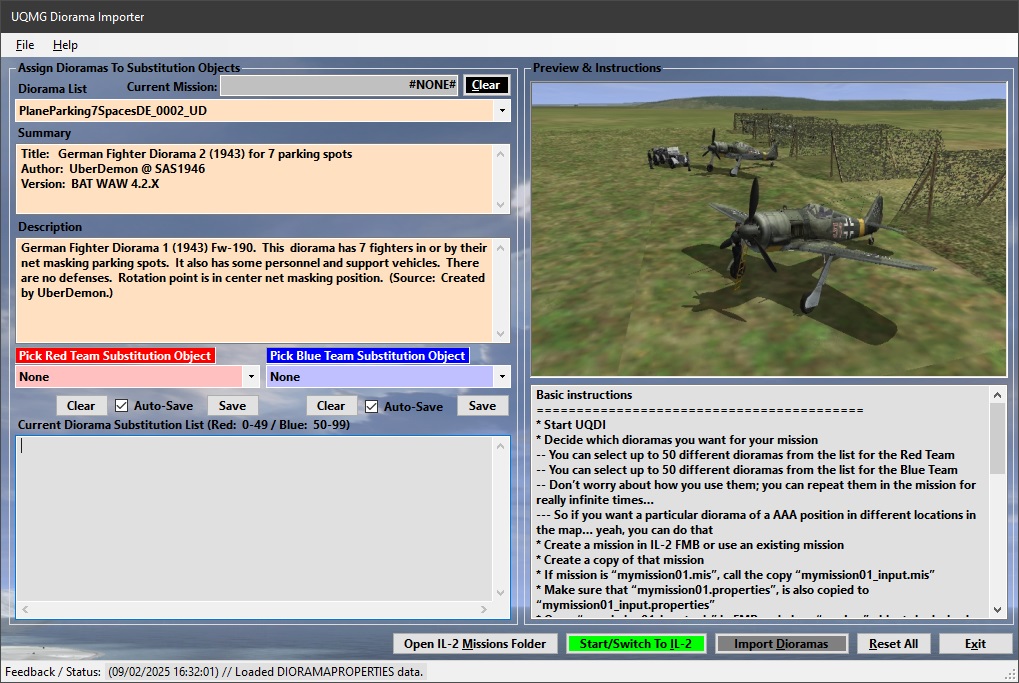Click Description box scroll up arrow
The height and width of the screenshot is (683, 1019).
500,248
